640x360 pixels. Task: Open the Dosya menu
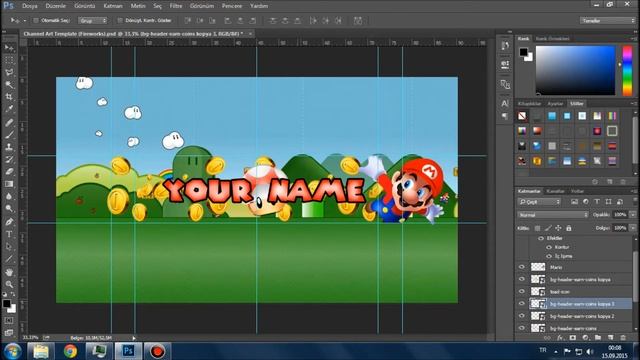(29, 6)
